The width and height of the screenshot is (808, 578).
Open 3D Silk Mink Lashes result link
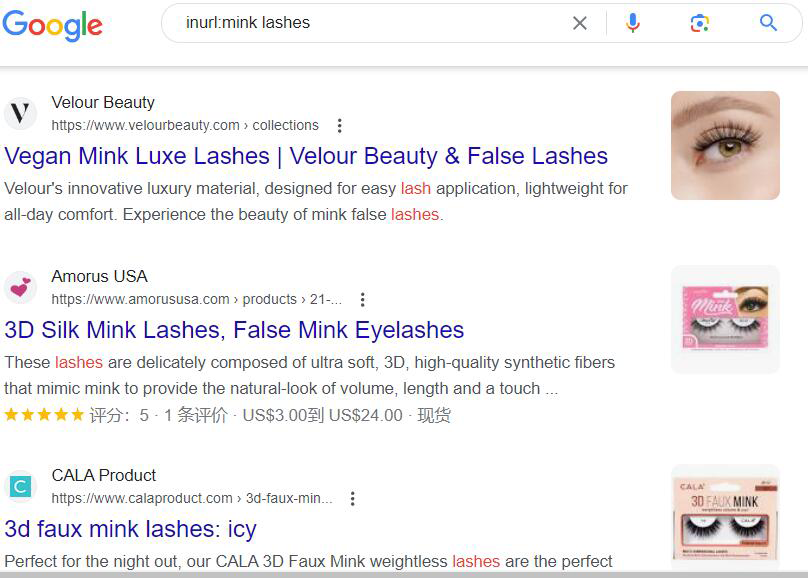[x=234, y=330]
